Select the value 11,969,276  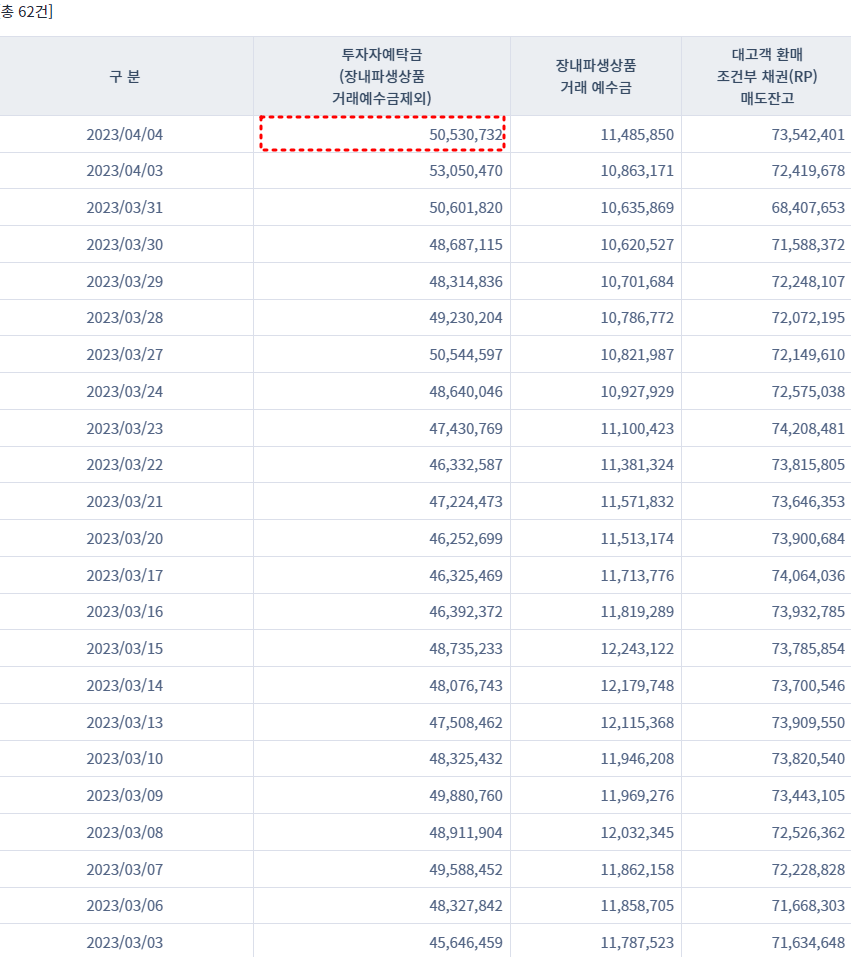[x=637, y=796]
